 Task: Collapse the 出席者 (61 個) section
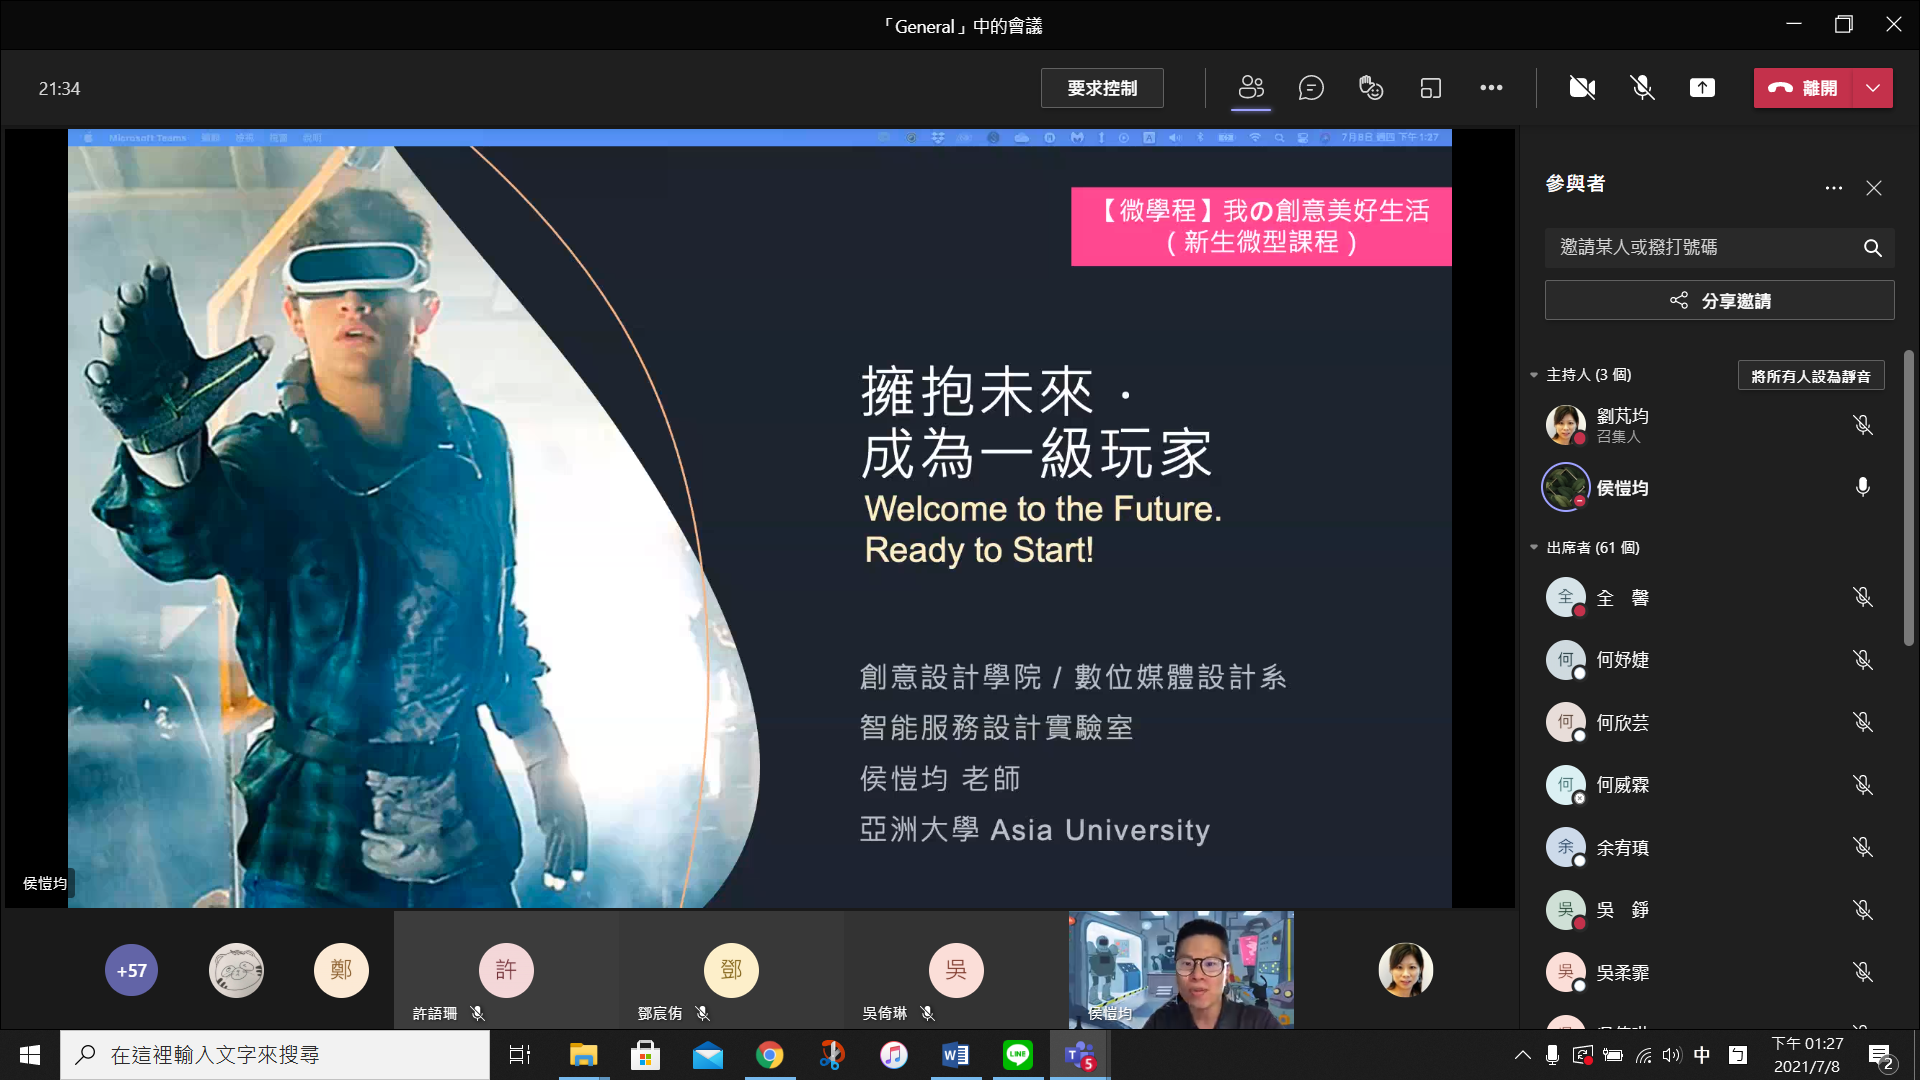pos(1534,548)
